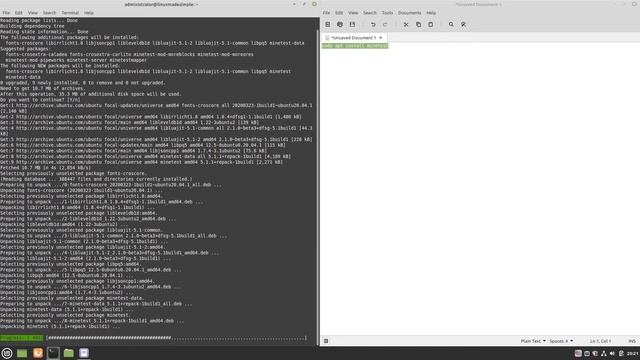Click the 'Do you want to continue? [Y/n]' line
This screenshot has height=360, width=640.
40,100
